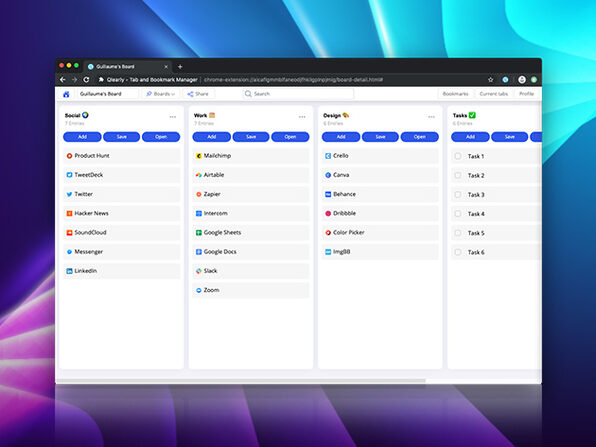Check the Task 3 checkbox
This screenshot has width=596, height=447.
pos(458,195)
